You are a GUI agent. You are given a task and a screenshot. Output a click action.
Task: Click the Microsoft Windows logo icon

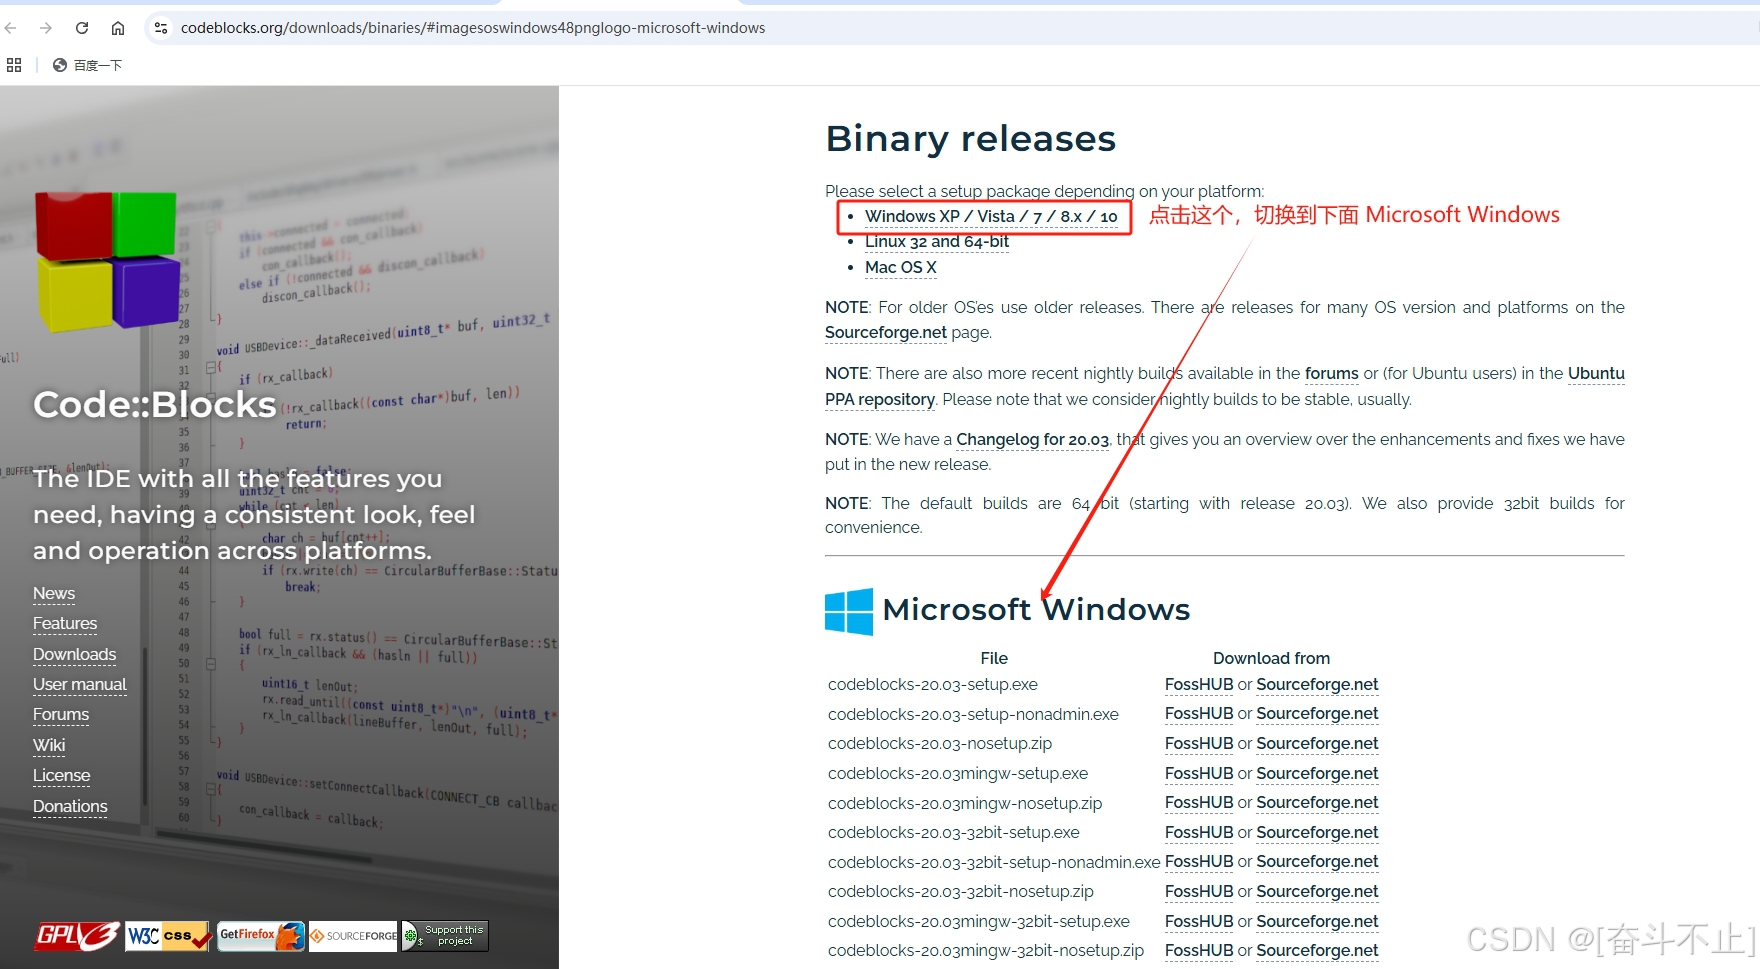click(x=849, y=611)
